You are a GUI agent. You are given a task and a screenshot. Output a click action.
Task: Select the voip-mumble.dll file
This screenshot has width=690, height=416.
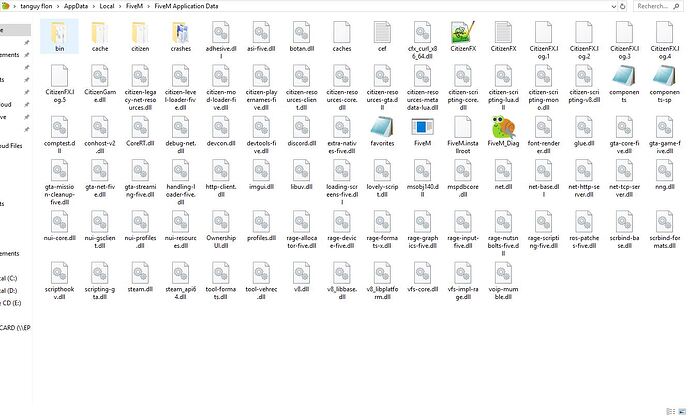503,281
